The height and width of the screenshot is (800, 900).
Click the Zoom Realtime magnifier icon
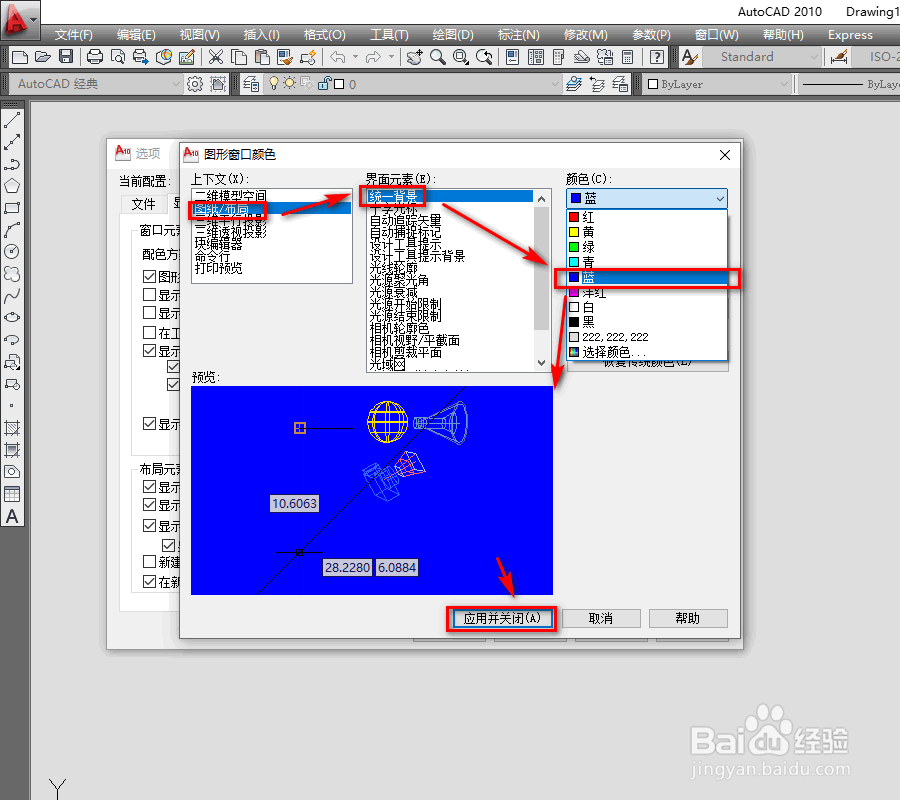click(x=437, y=57)
